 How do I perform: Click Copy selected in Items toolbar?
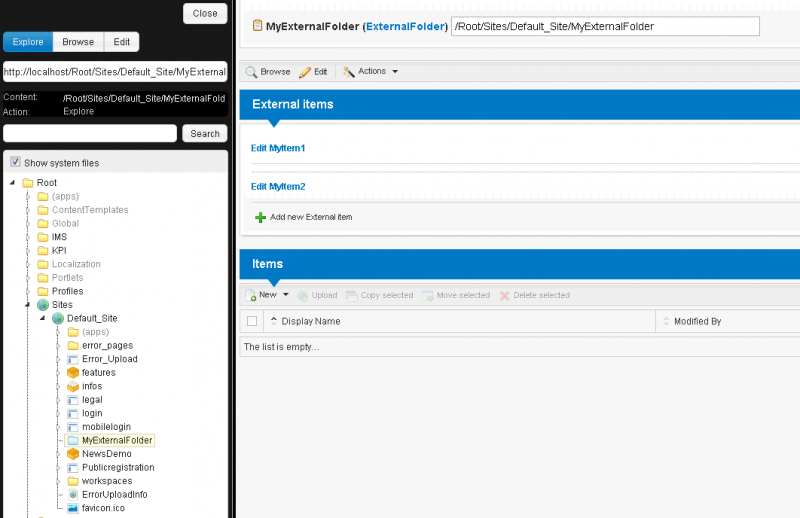coord(380,295)
